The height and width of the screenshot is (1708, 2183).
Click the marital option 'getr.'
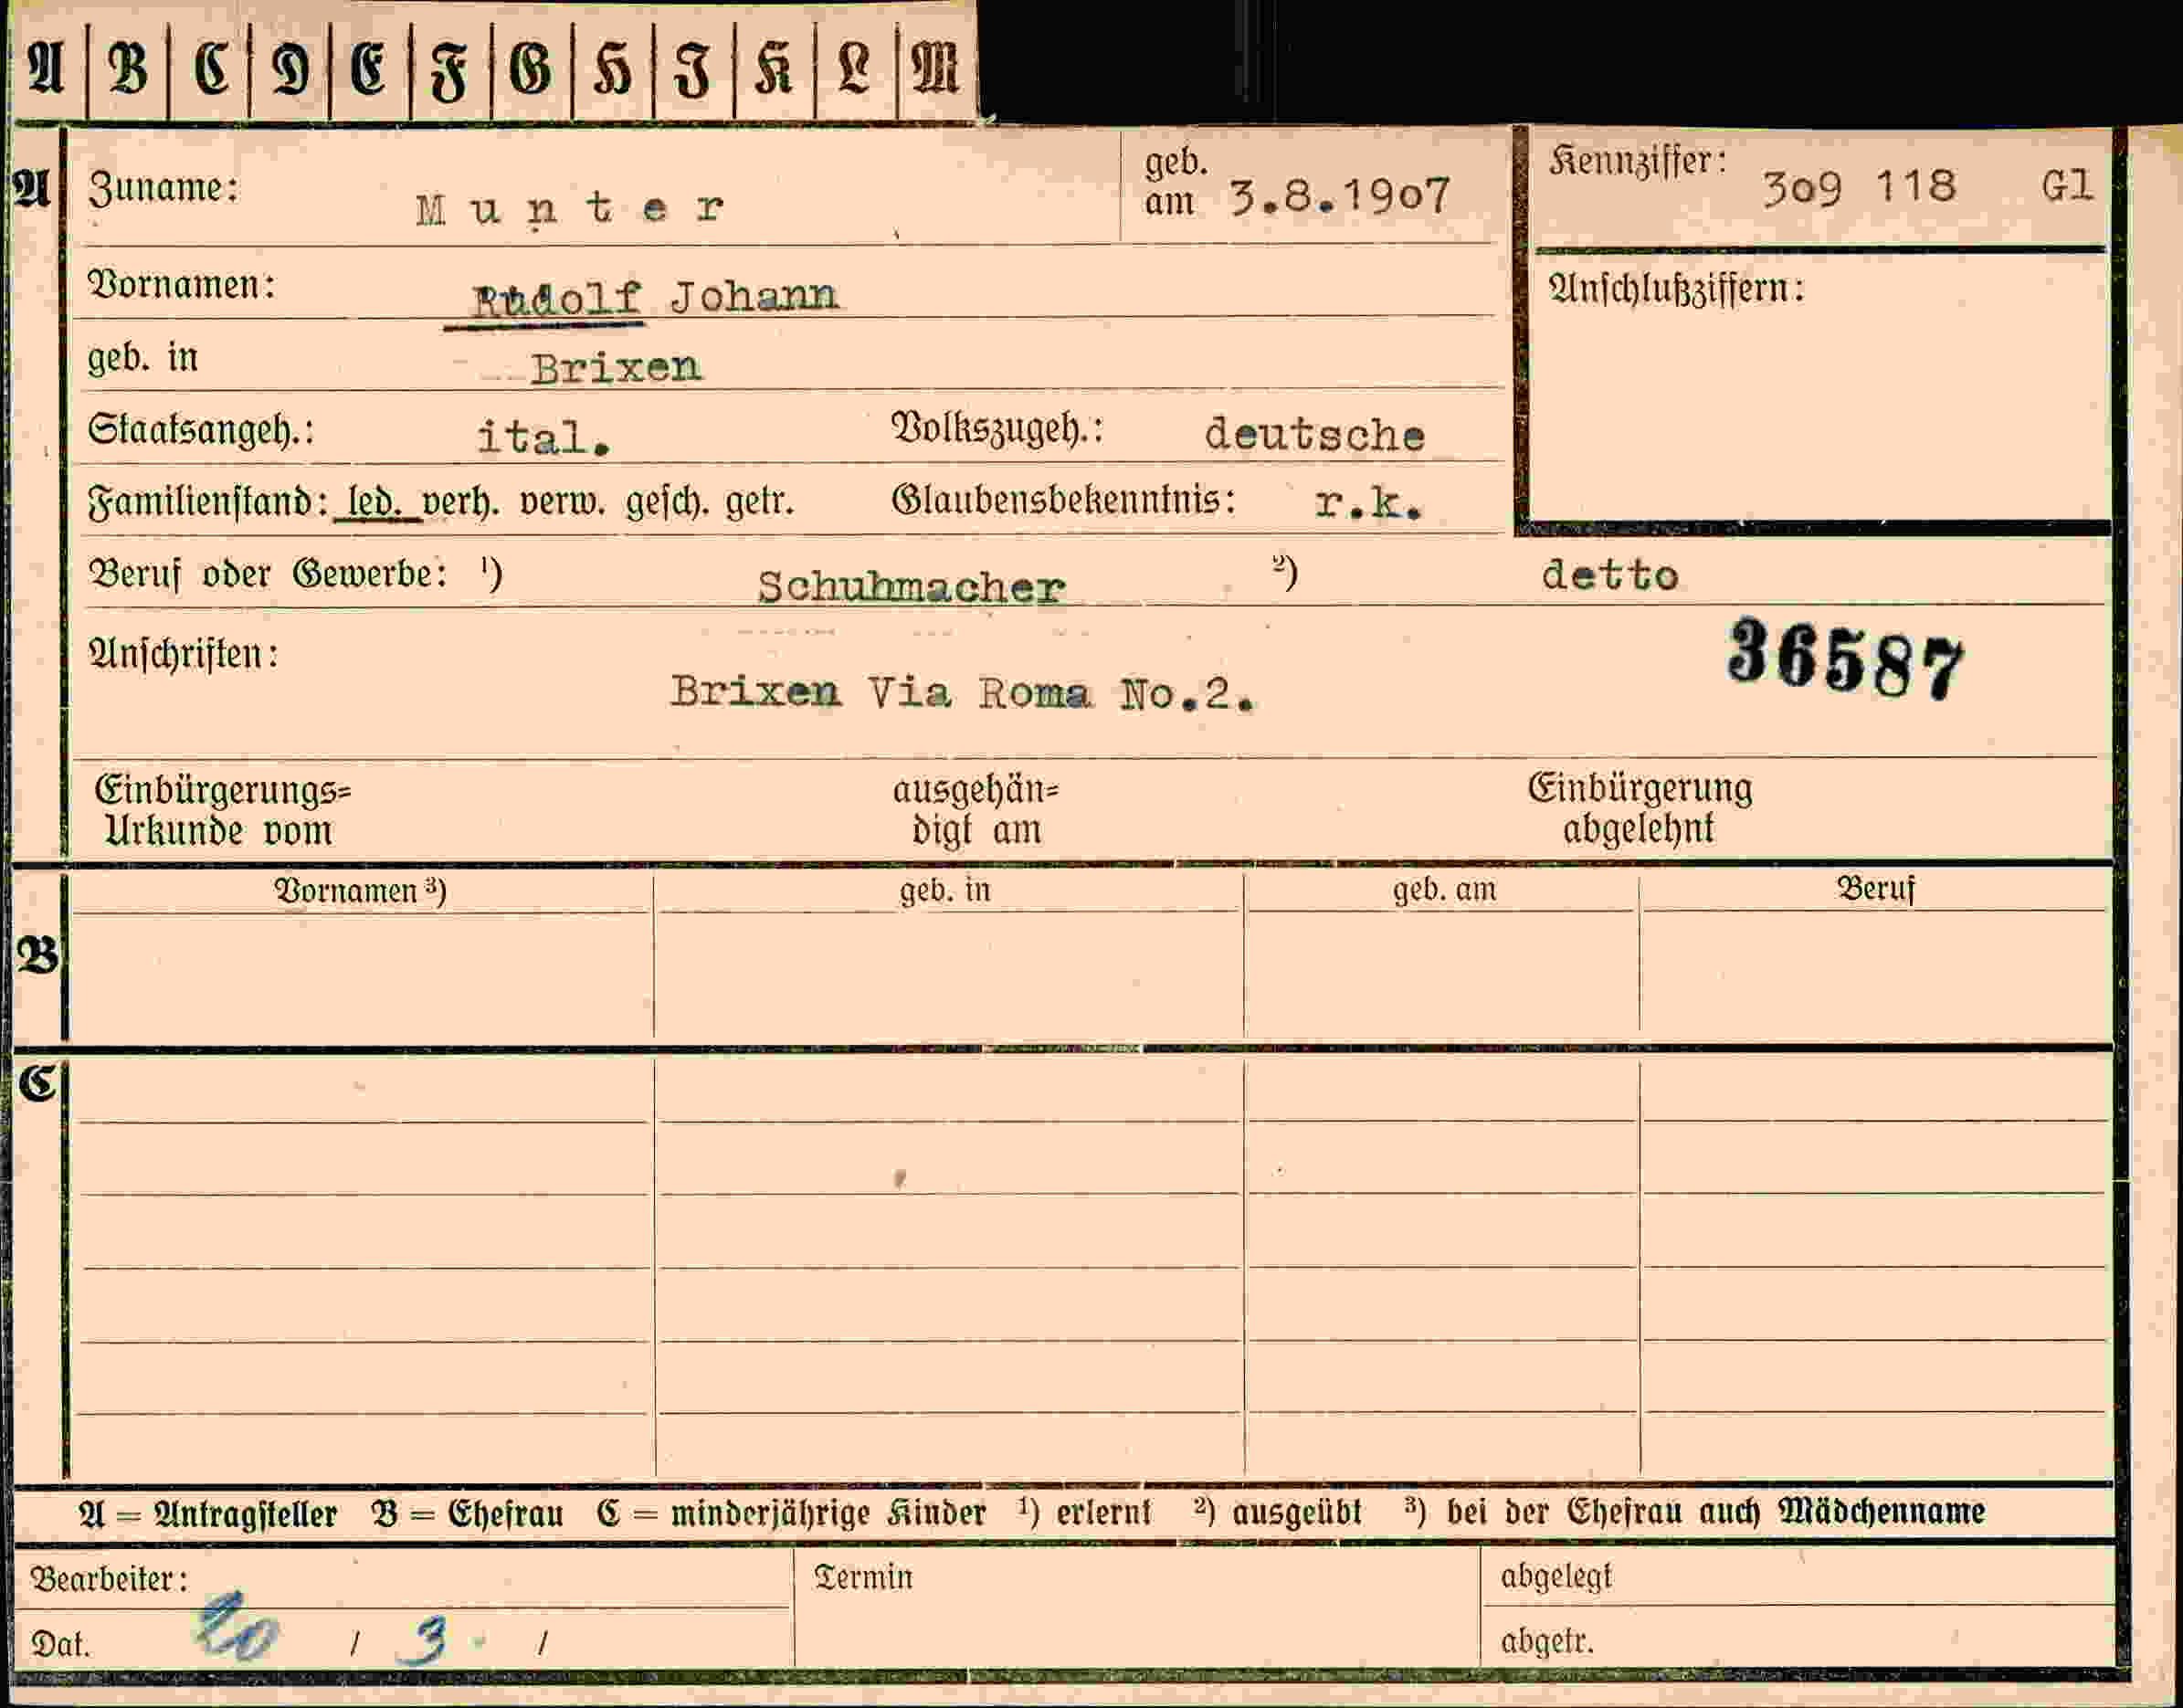760,501
